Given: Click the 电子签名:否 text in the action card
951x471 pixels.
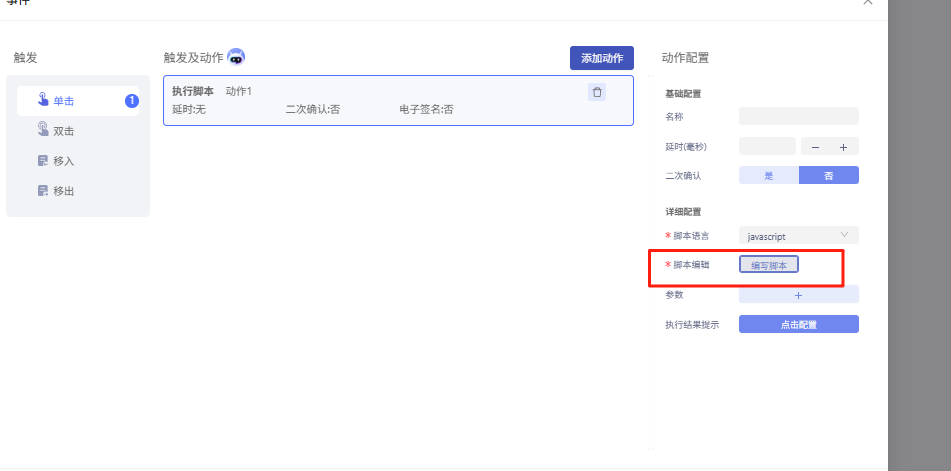Looking at the screenshot, I should click(x=426, y=110).
